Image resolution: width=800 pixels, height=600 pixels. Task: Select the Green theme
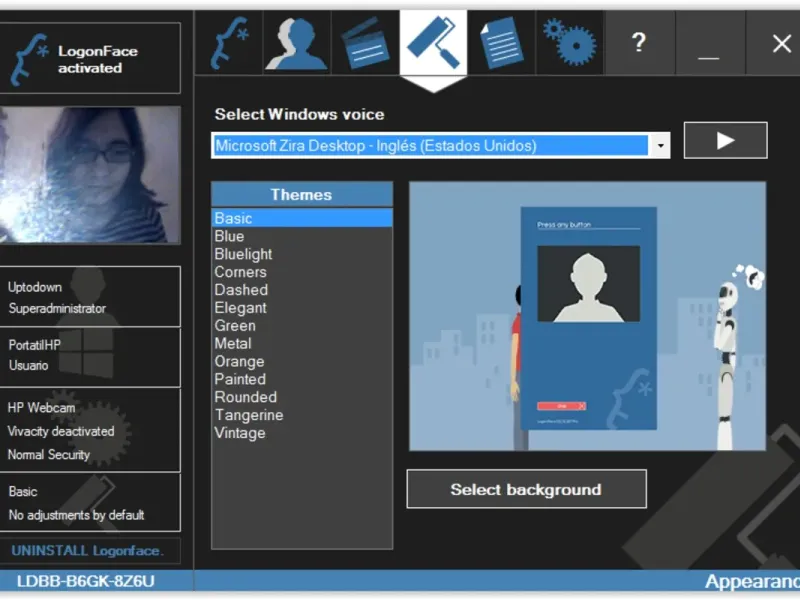302,326
